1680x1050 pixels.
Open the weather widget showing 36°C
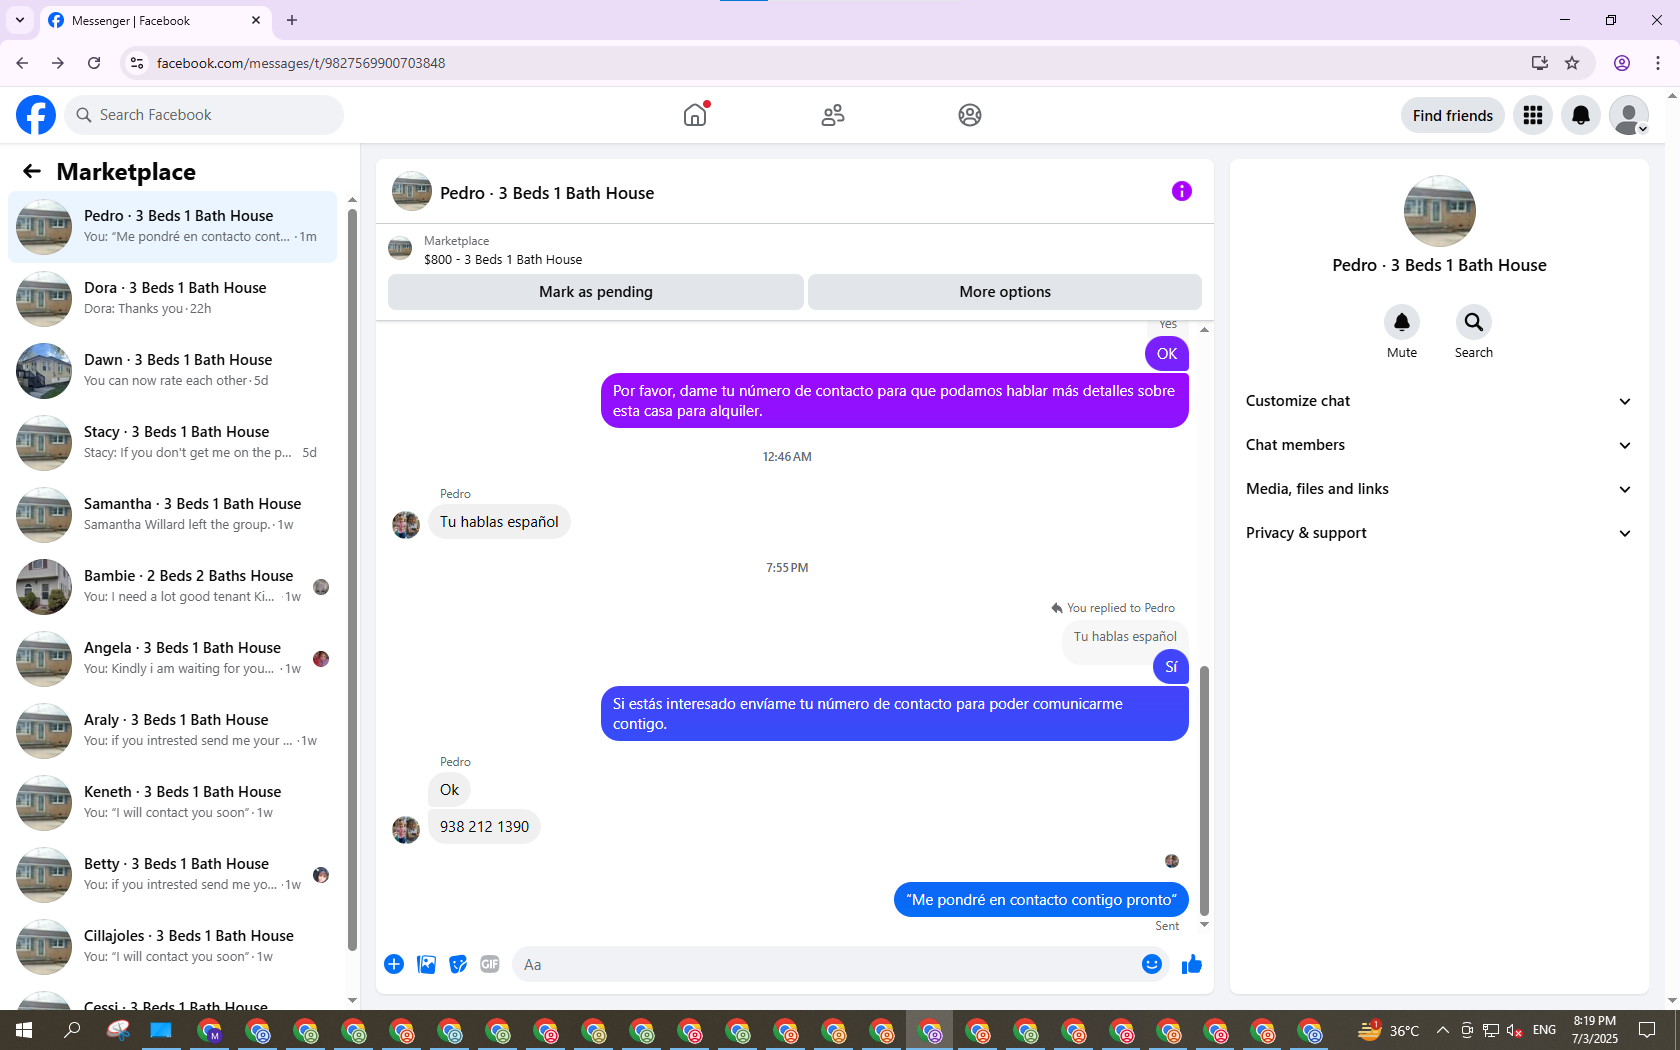(1390, 1030)
